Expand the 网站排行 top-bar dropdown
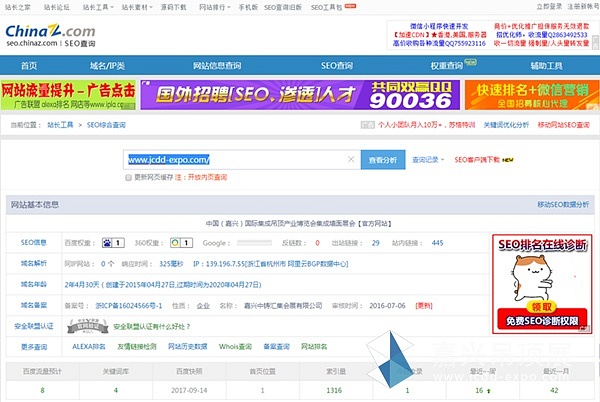600x402 pixels. (x=214, y=7)
